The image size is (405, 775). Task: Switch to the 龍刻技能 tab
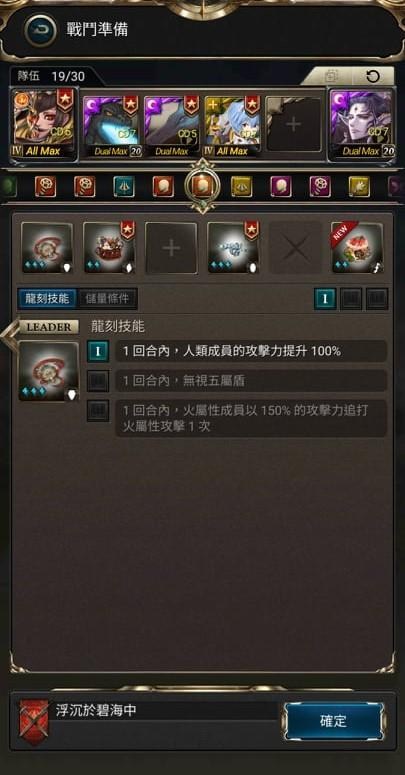point(48,299)
